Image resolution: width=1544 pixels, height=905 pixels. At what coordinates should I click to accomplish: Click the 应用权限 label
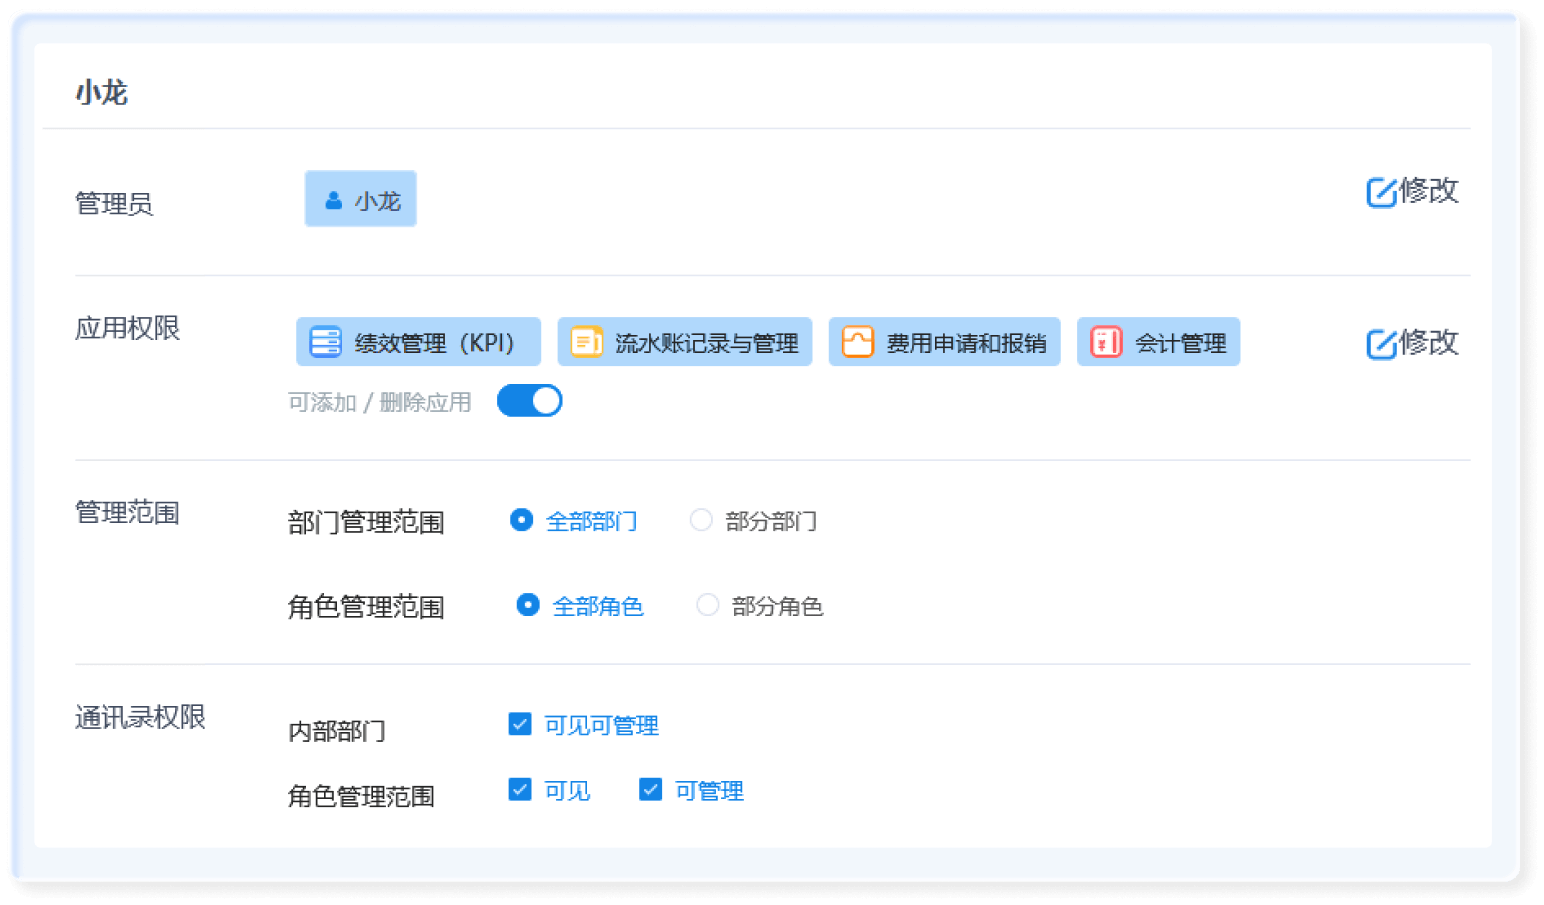(x=127, y=328)
